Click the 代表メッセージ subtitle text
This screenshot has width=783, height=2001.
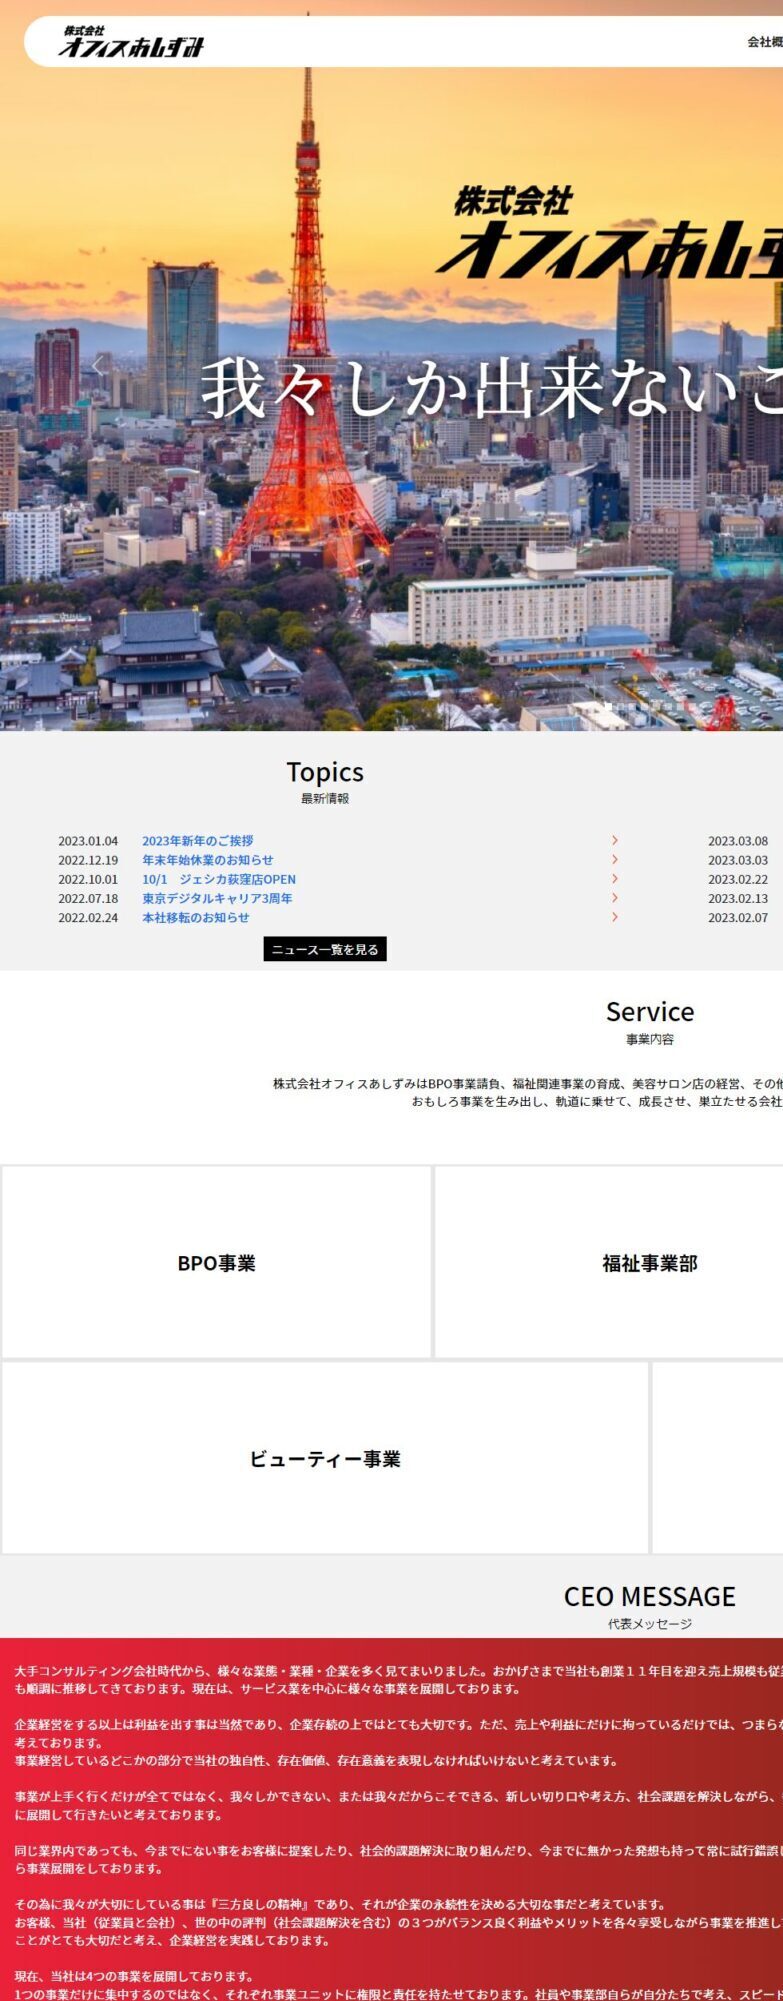pos(650,1624)
